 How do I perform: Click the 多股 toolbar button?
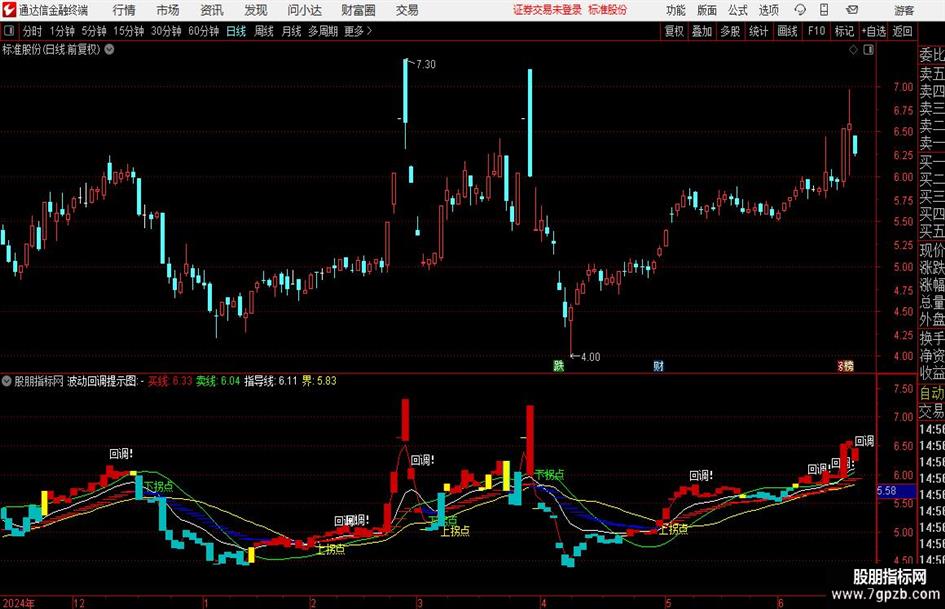tap(730, 31)
